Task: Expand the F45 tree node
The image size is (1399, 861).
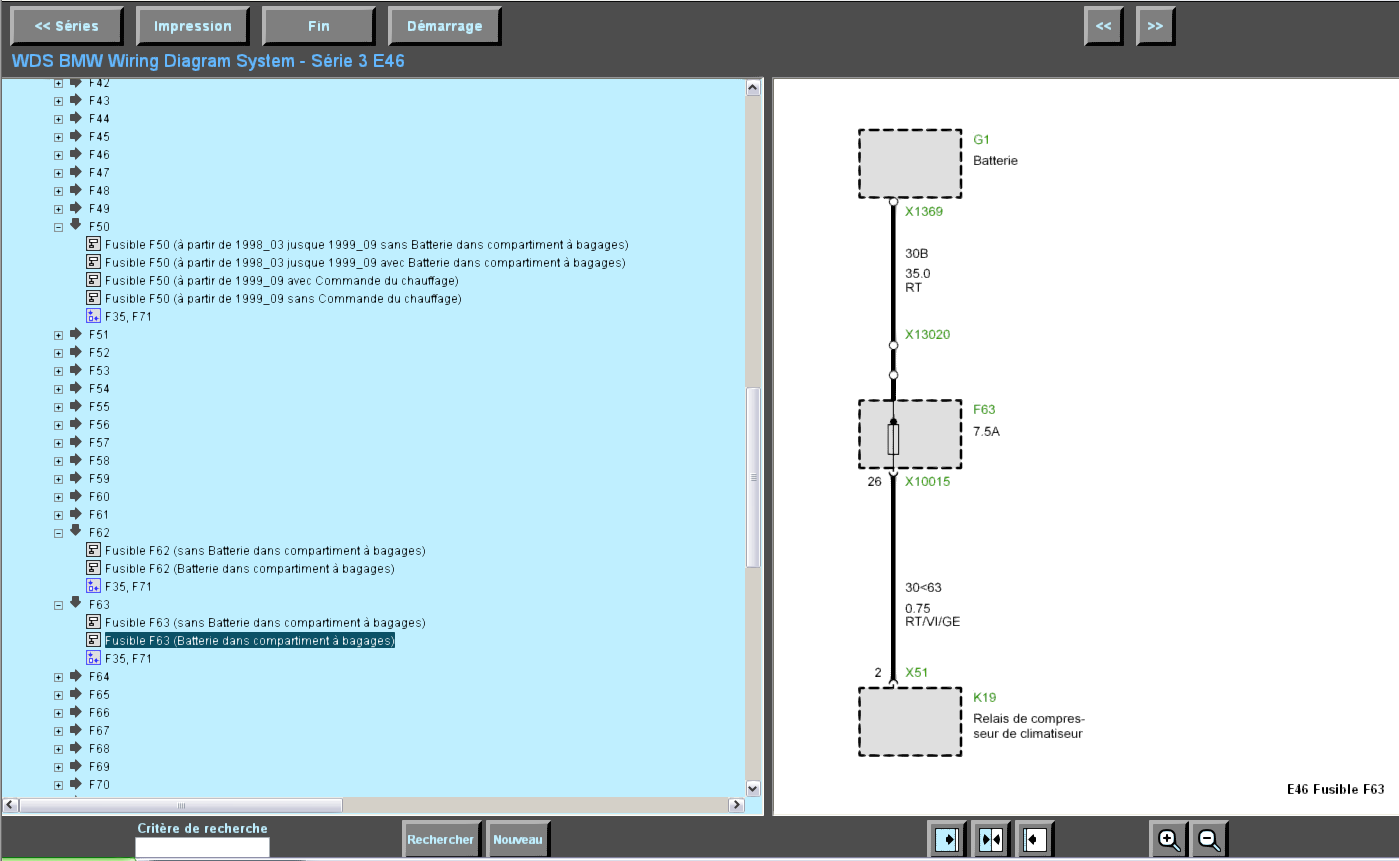Action: 58,137
